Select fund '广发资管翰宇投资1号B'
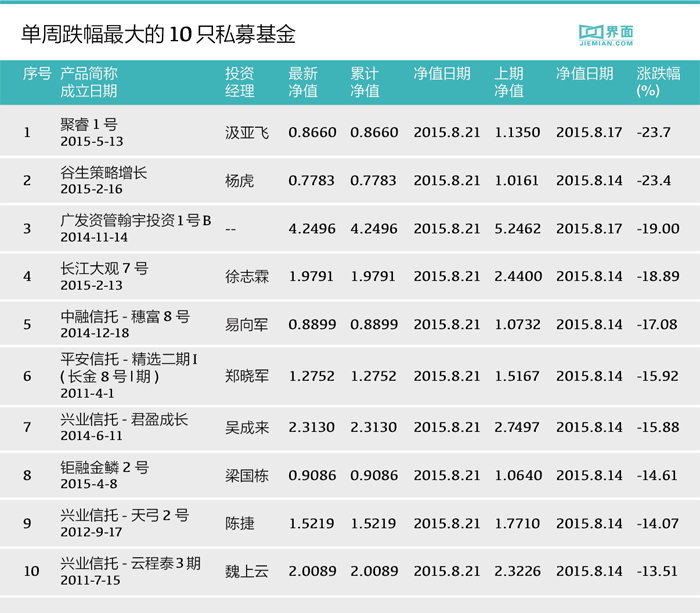700x613 pixels. 136,221
